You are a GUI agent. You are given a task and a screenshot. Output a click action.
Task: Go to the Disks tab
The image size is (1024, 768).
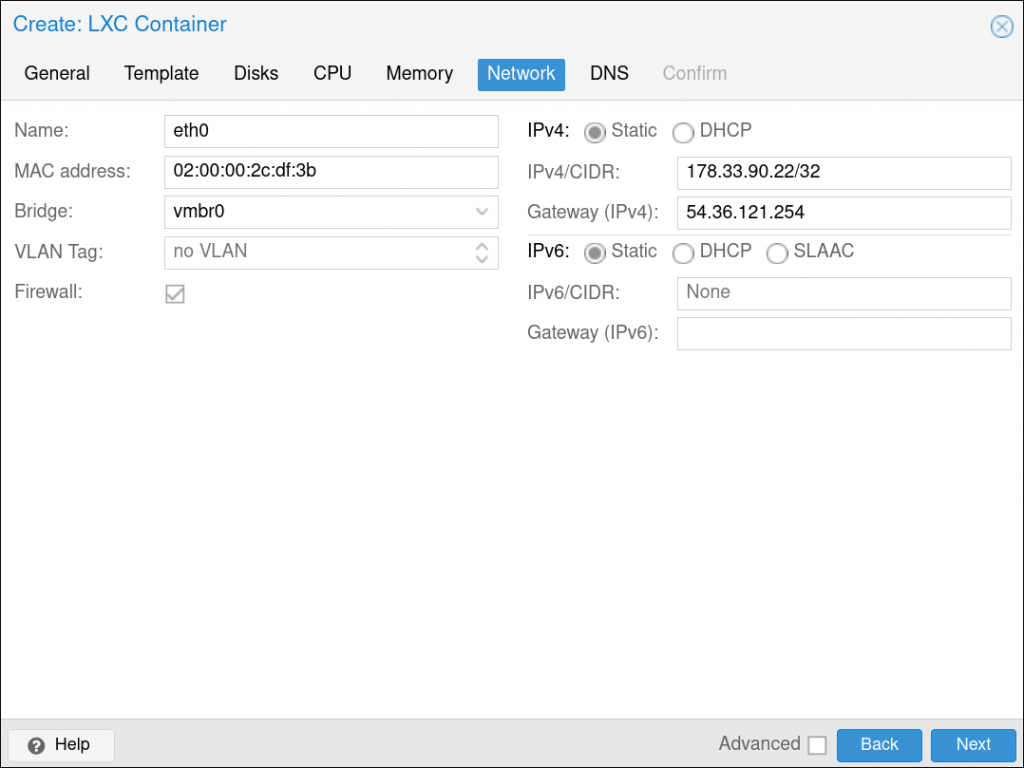click(256, 74)
